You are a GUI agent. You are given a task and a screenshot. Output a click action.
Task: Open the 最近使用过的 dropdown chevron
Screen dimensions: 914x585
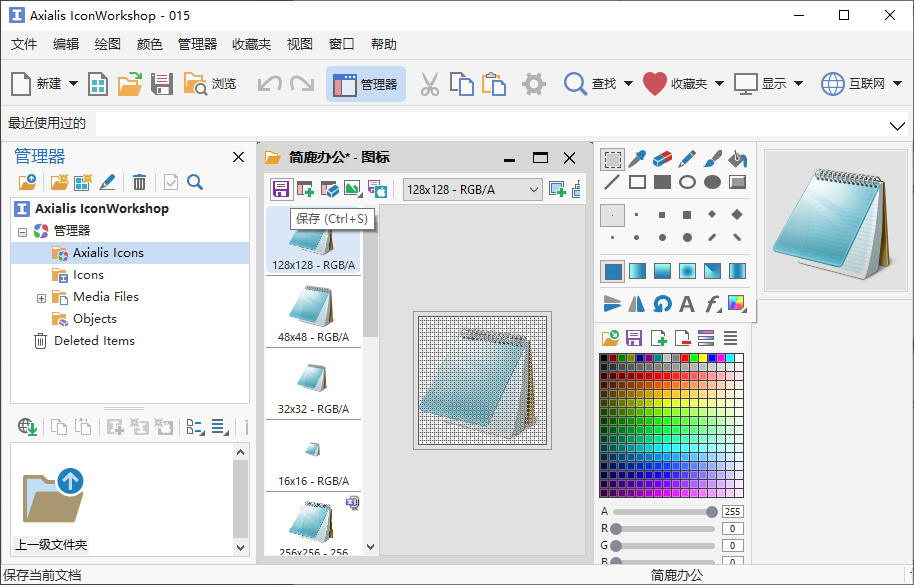pos(896,124)
